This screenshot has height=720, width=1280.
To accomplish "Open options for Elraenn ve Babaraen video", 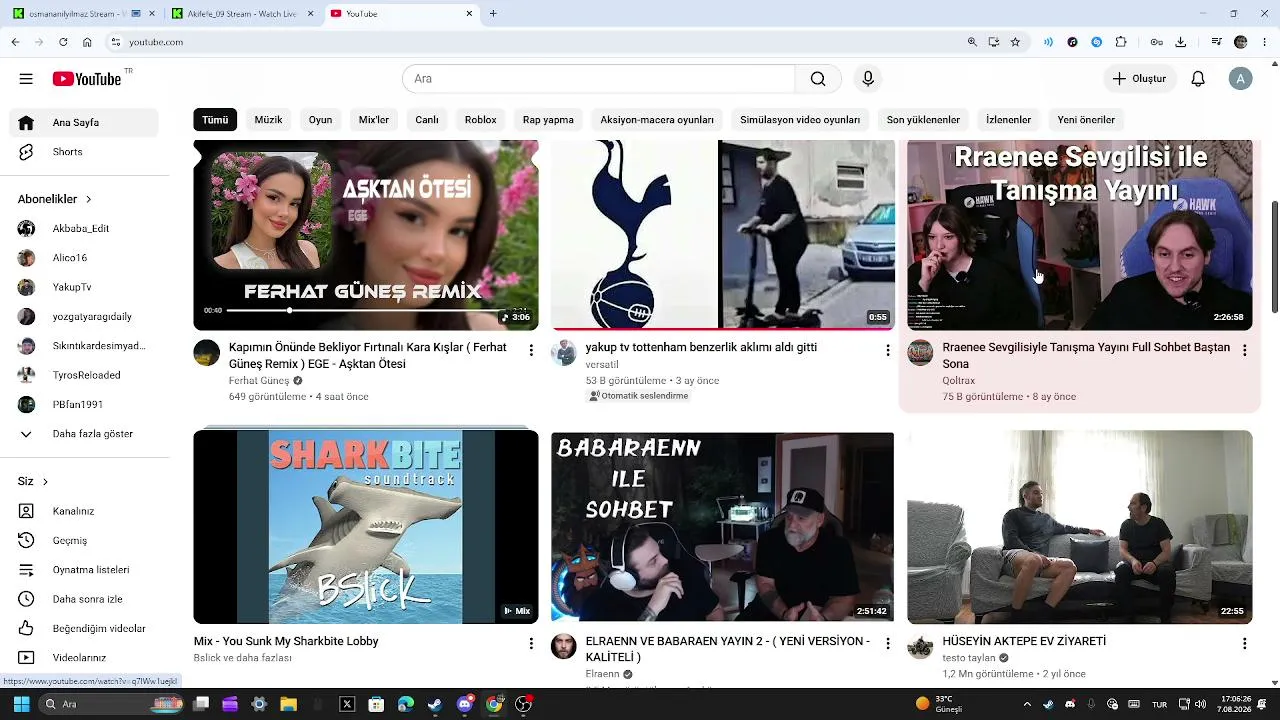I will [x=887, y=644].
